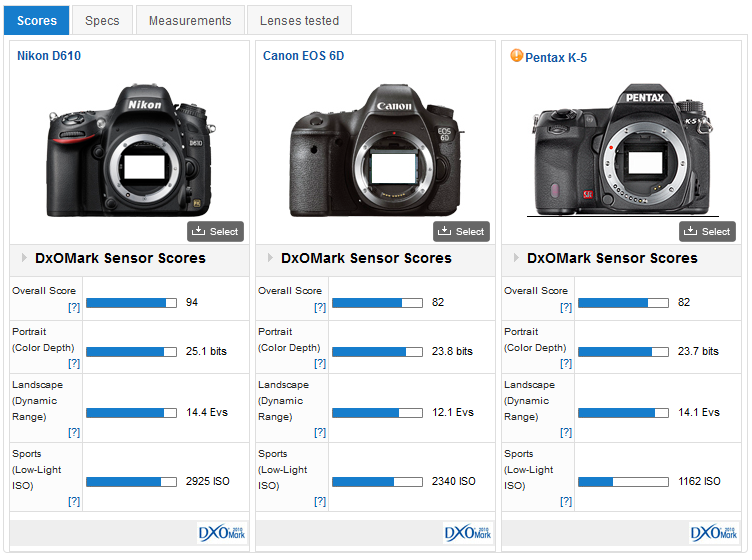Open the Canon EOS 6D title link
Screen dimensions: 752x560
[x=303, y=56]
